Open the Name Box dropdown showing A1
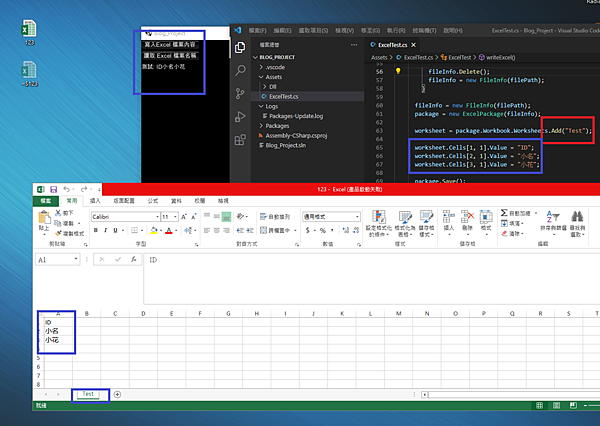Viewport: 600px width, 426px height. 76,259
